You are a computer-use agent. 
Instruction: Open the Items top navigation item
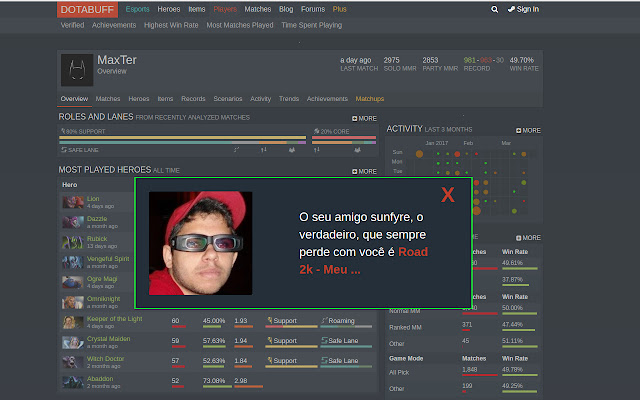[197, 9]
